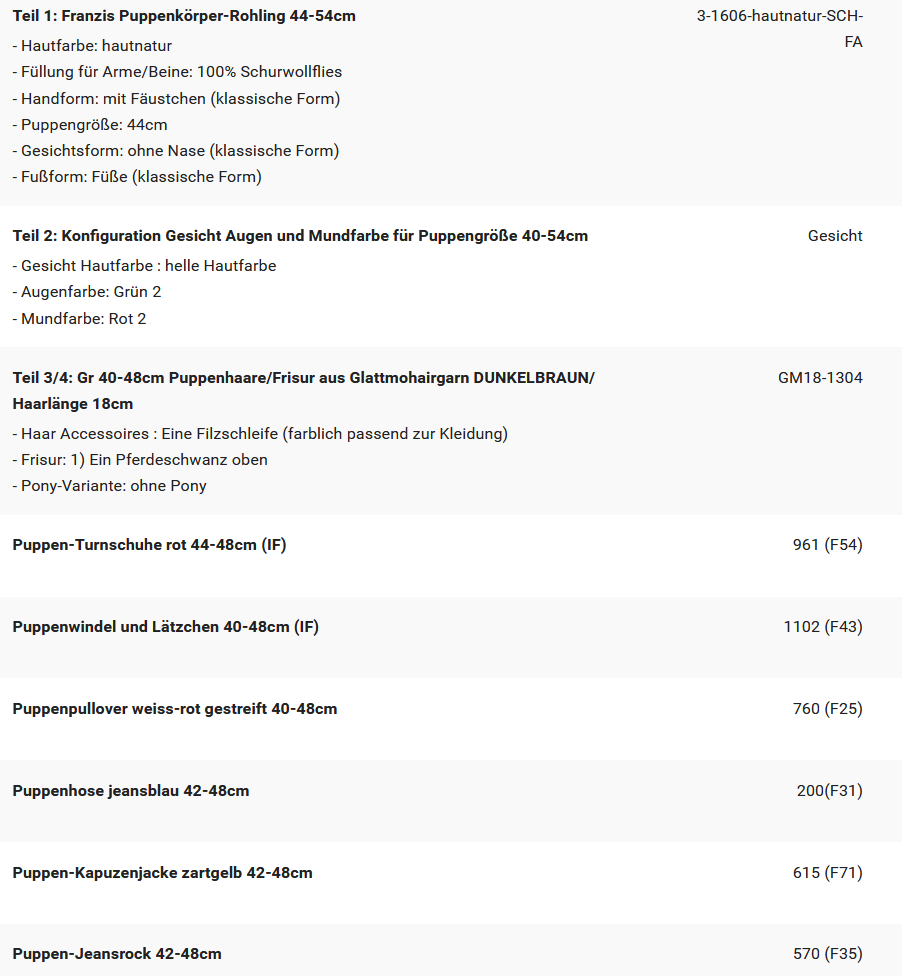Click the Gesicht SKU label

tap(835, 236)
